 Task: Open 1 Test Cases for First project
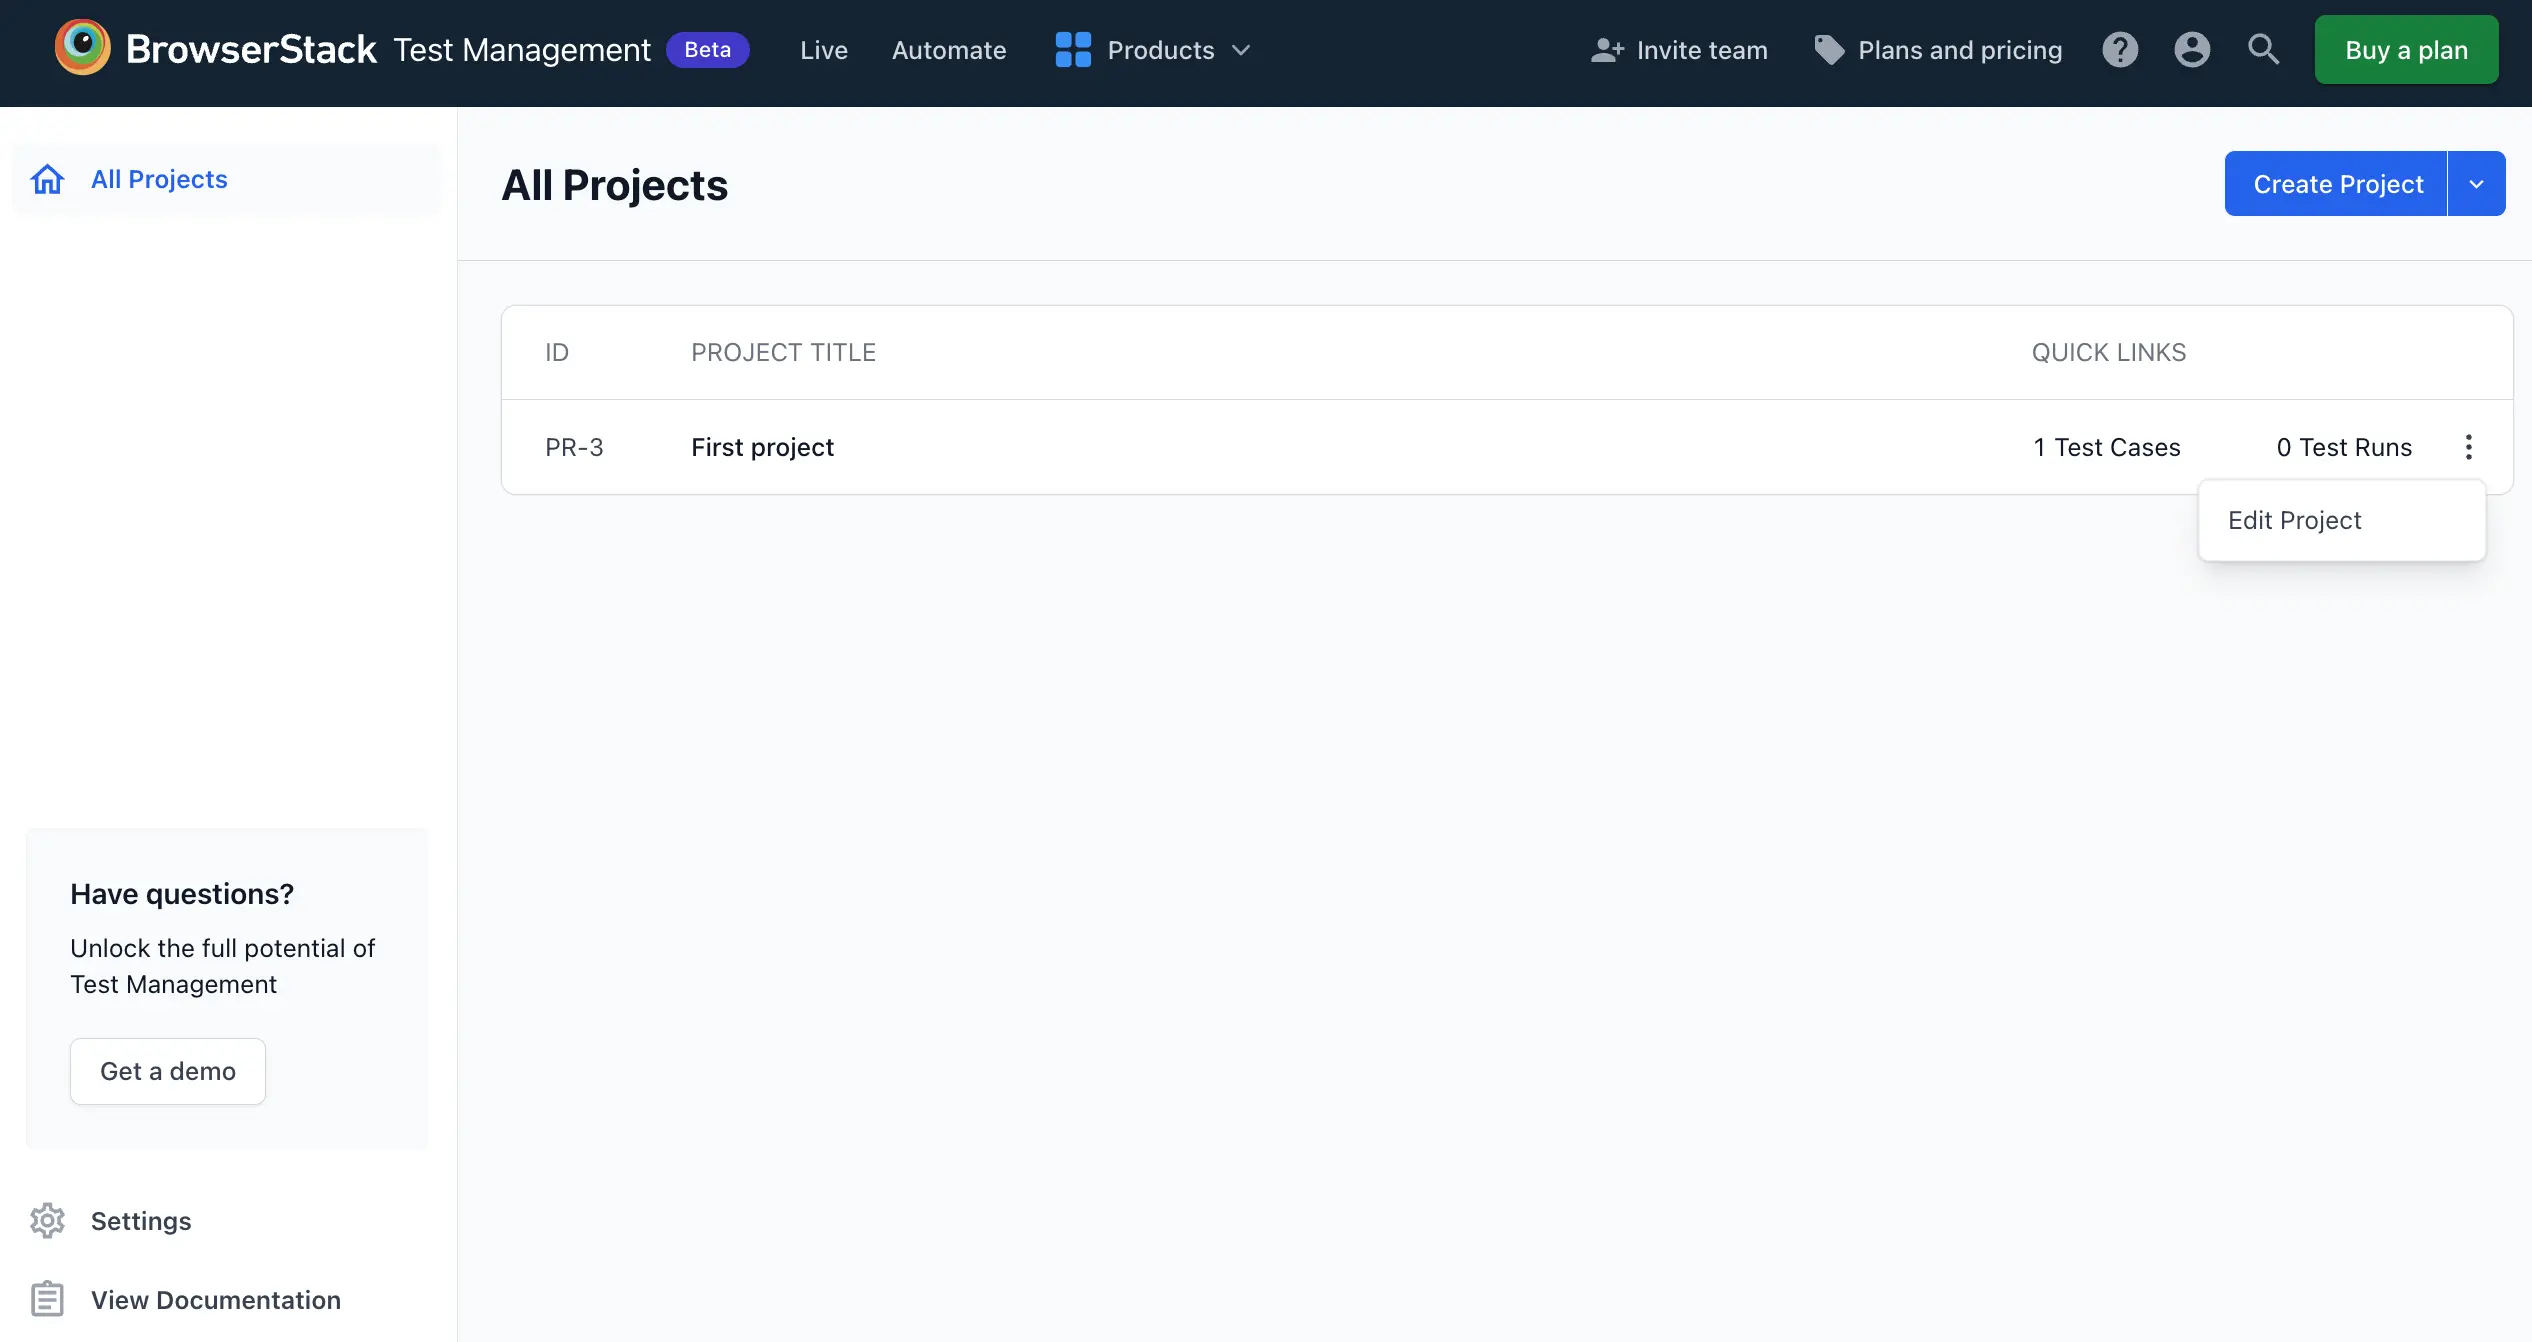click(x=2106, y=447)
